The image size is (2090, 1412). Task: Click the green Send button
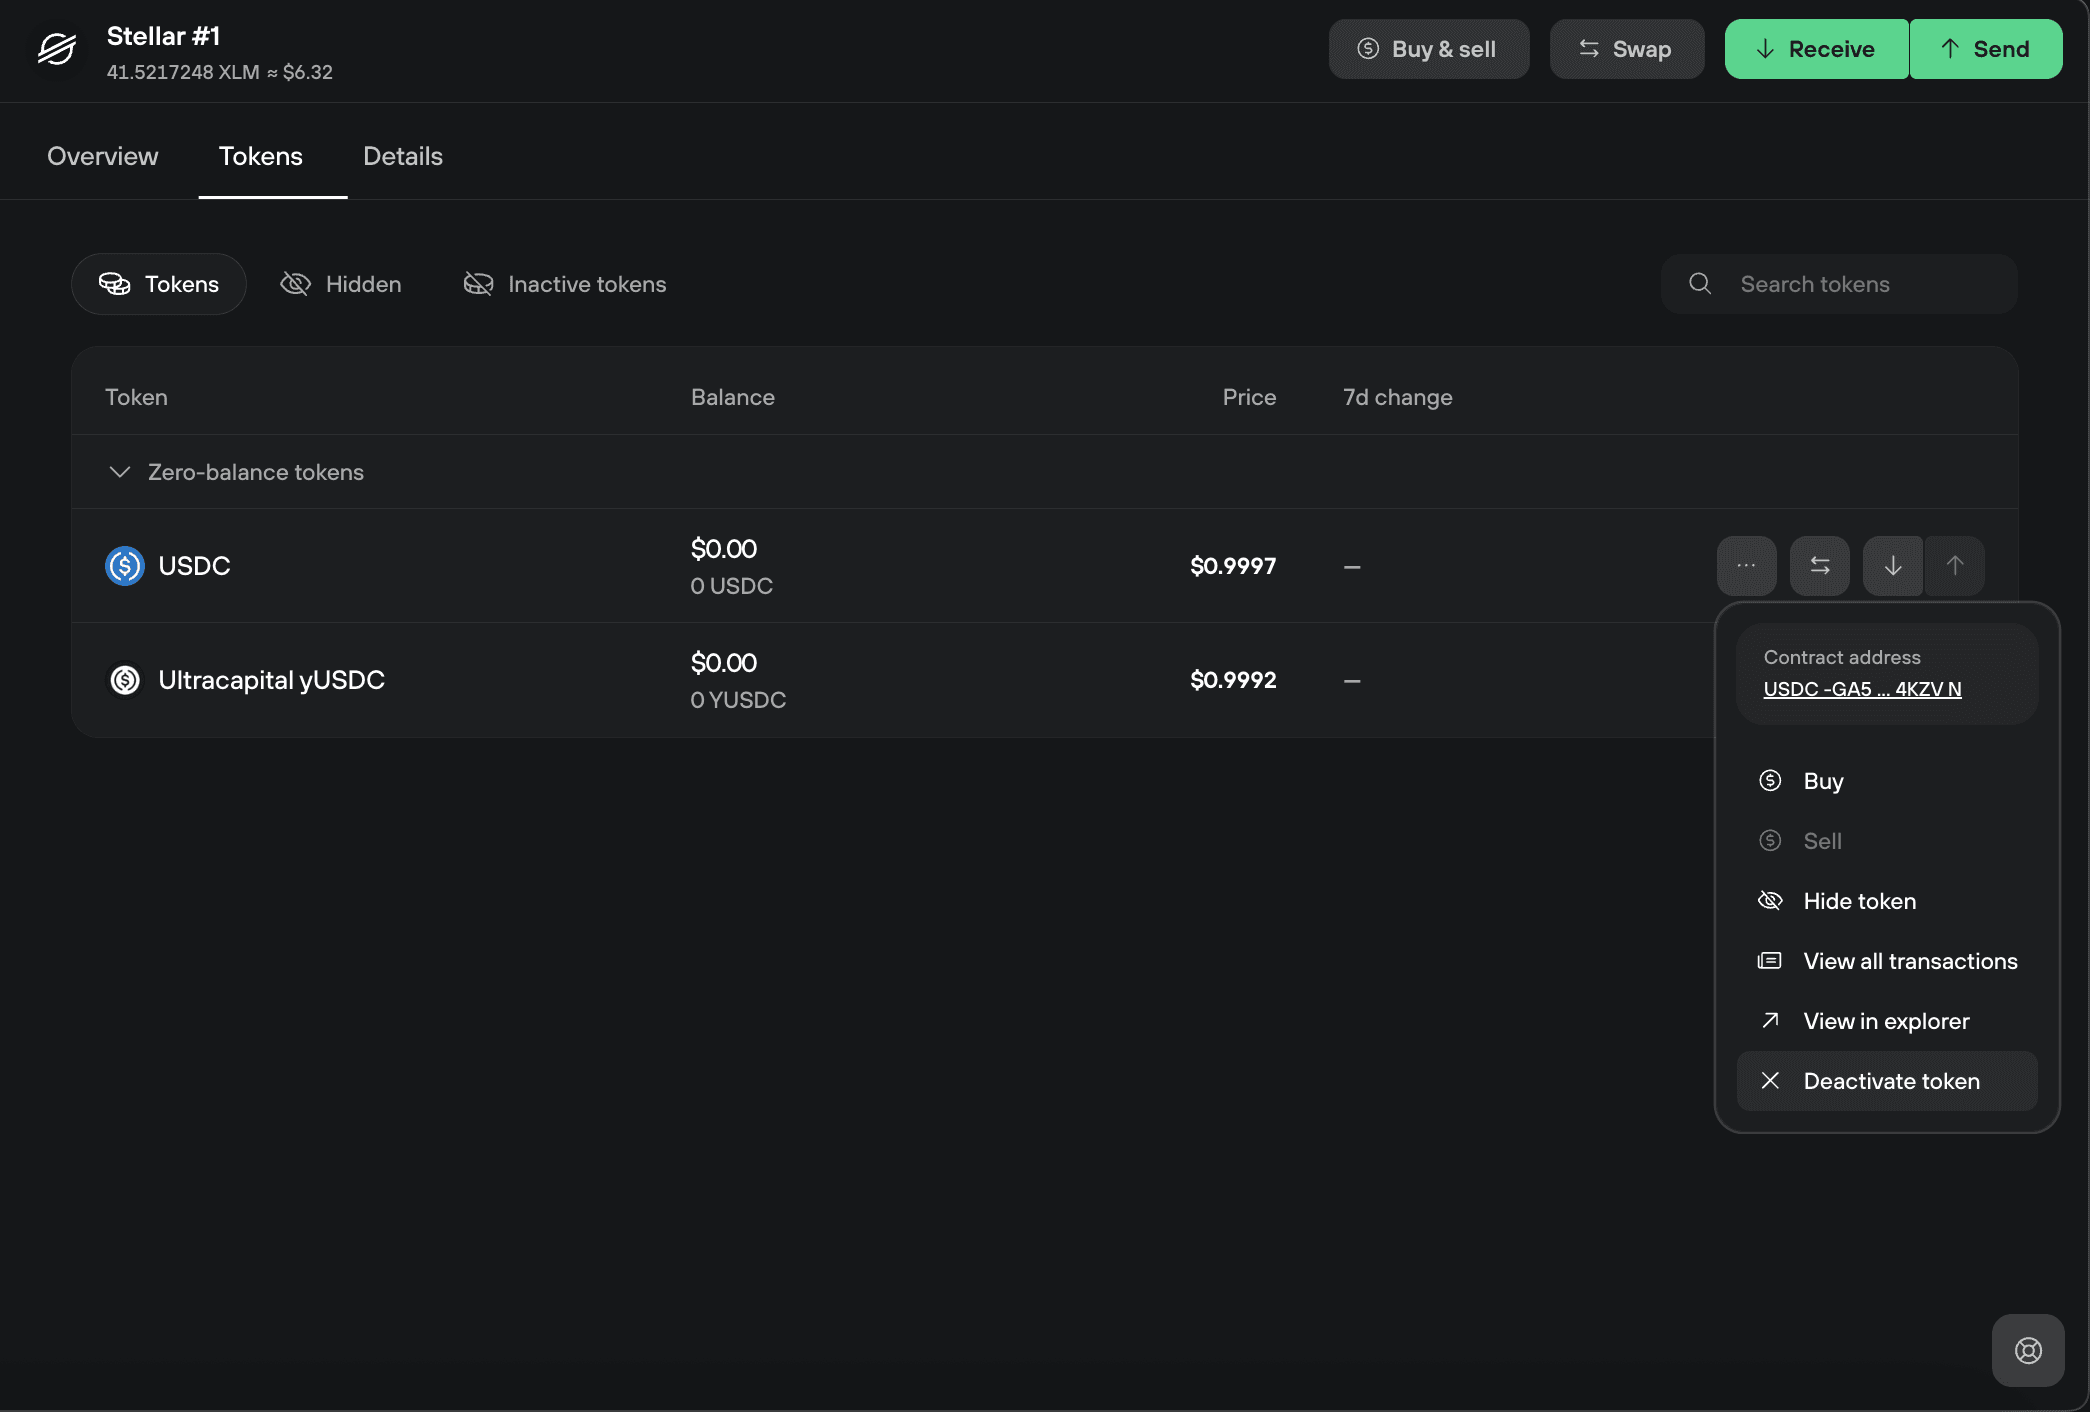1986,49
